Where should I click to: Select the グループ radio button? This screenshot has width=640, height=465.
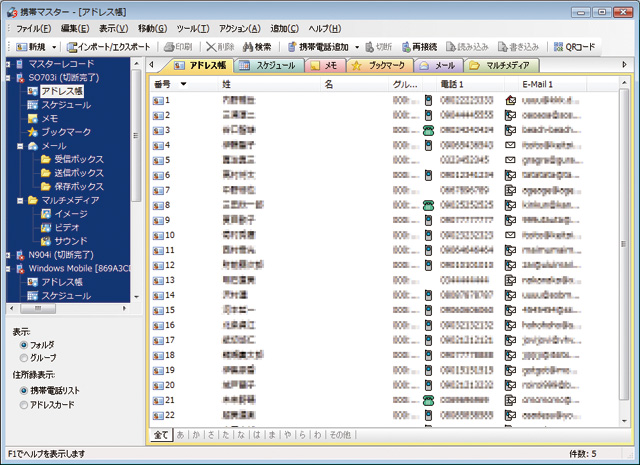coord(24,358)
